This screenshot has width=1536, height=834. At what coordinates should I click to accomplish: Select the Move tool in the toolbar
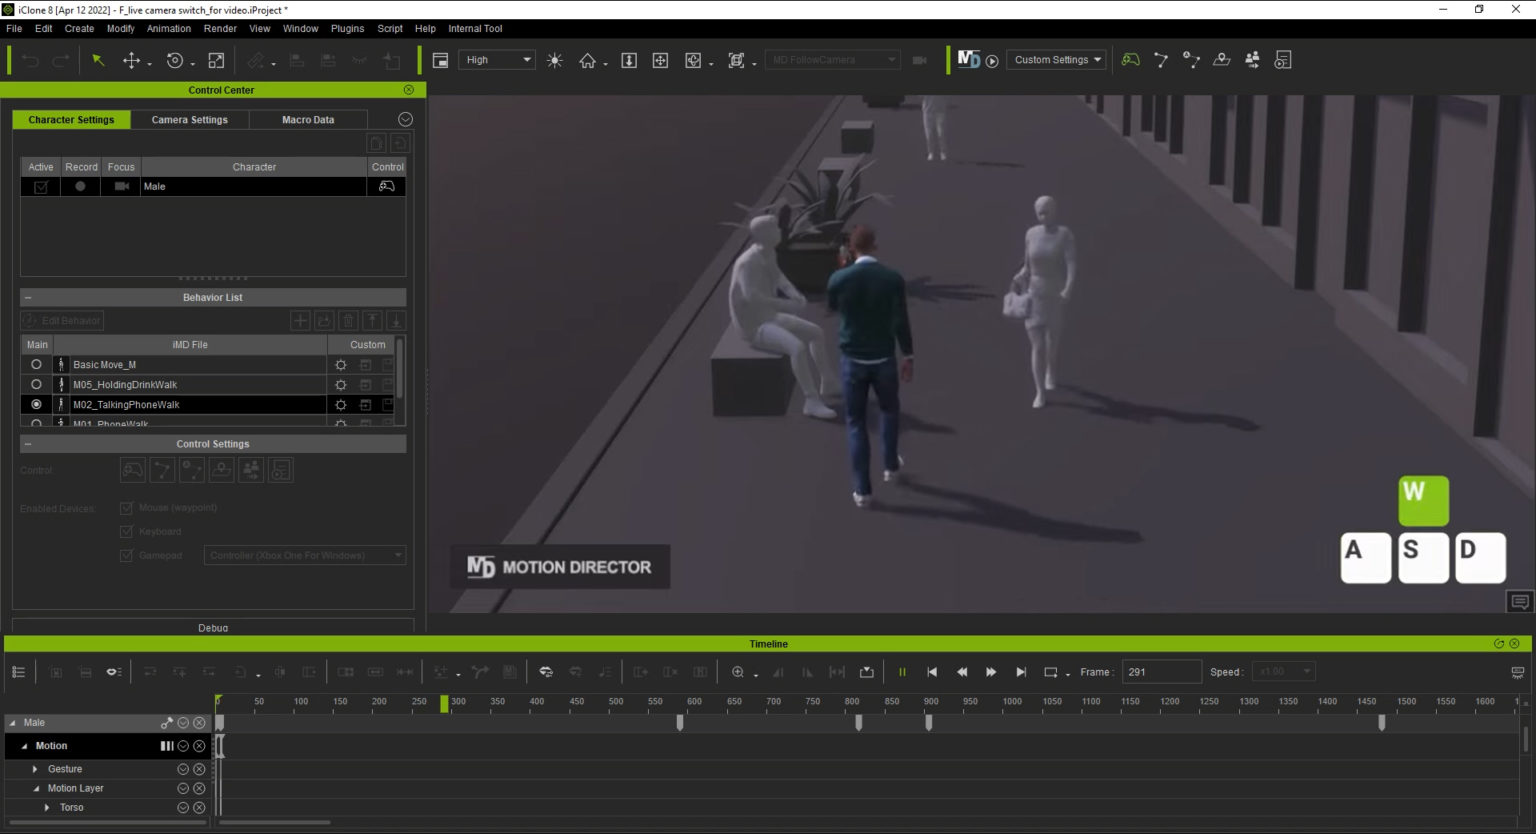point(133,60)
